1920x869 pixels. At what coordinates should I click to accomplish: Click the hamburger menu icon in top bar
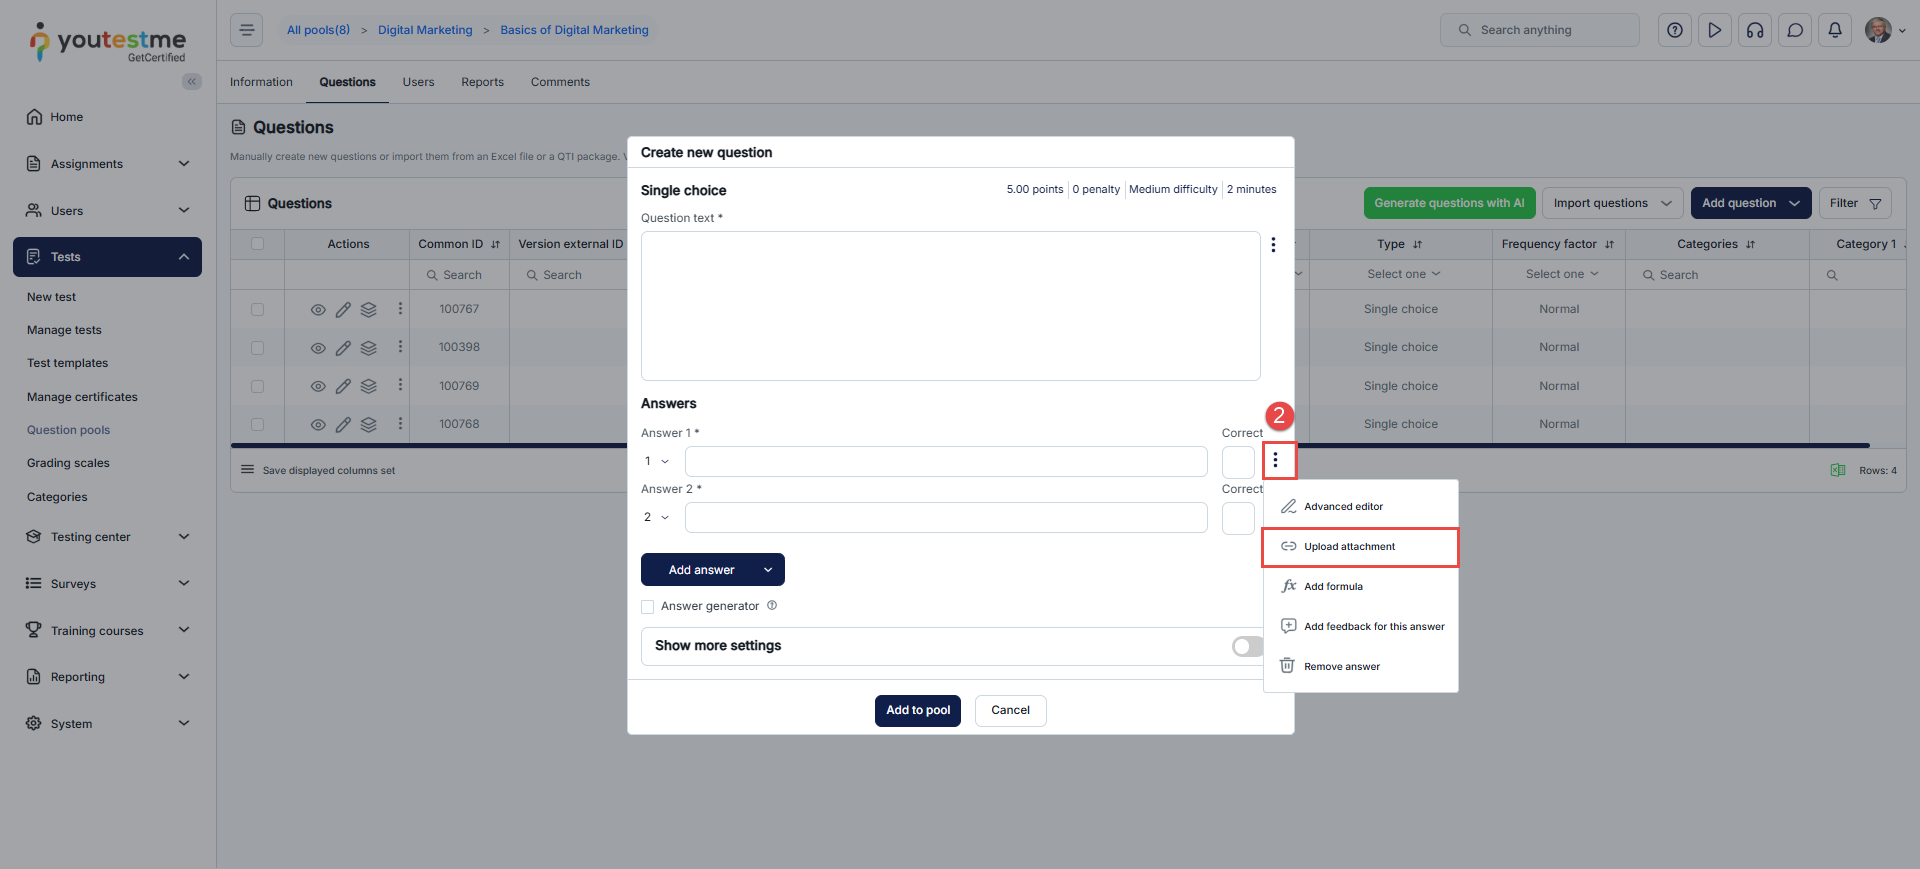[x=247, y=30]
